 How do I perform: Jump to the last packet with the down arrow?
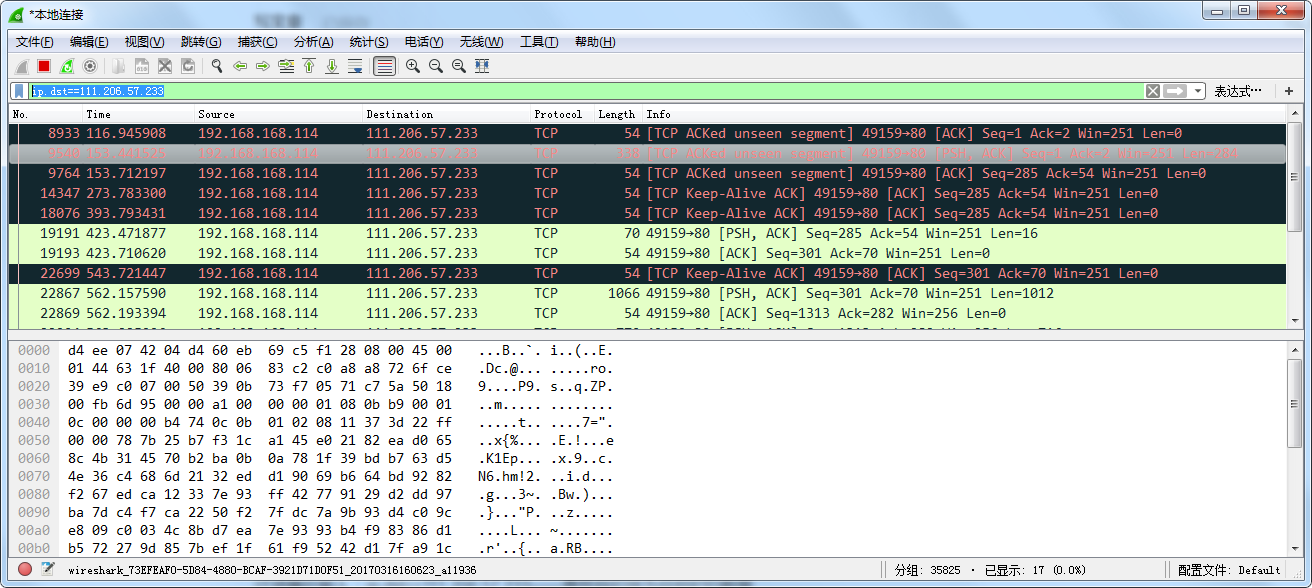pyautogui.click(x=332, y=66)
